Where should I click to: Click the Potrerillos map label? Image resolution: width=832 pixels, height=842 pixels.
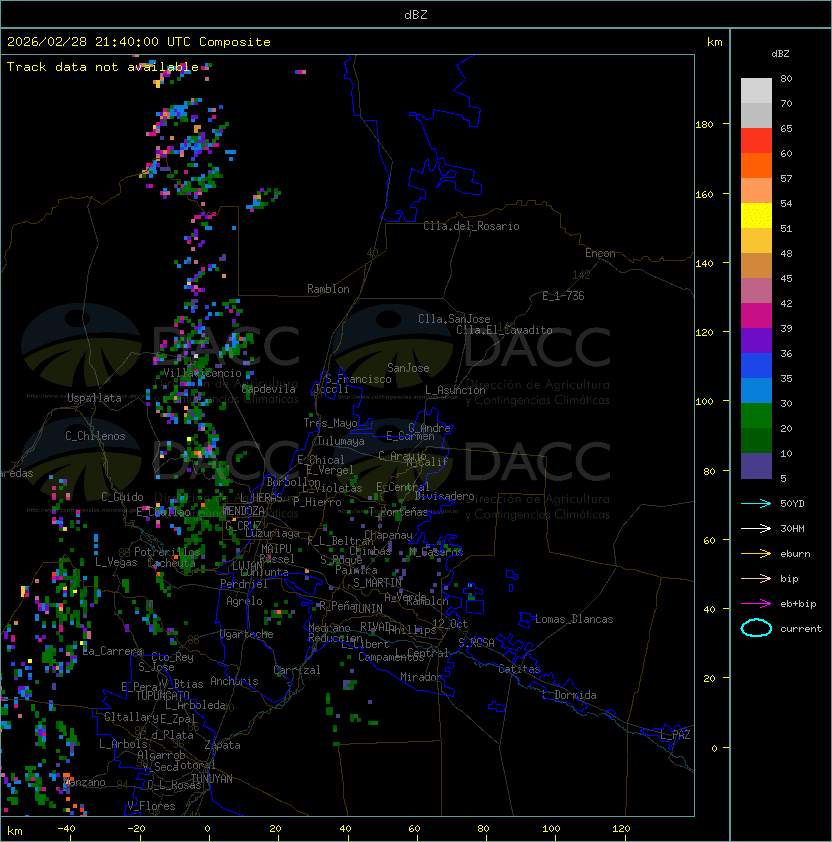[167, 551]
